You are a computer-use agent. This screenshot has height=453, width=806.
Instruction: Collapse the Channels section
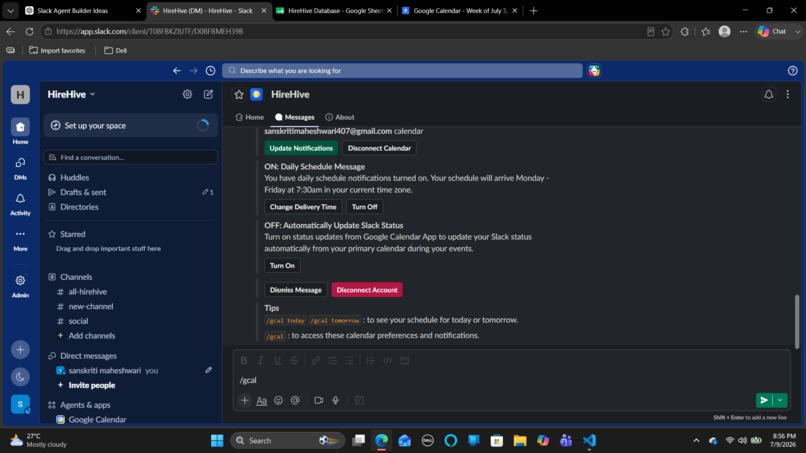(76, 277)
